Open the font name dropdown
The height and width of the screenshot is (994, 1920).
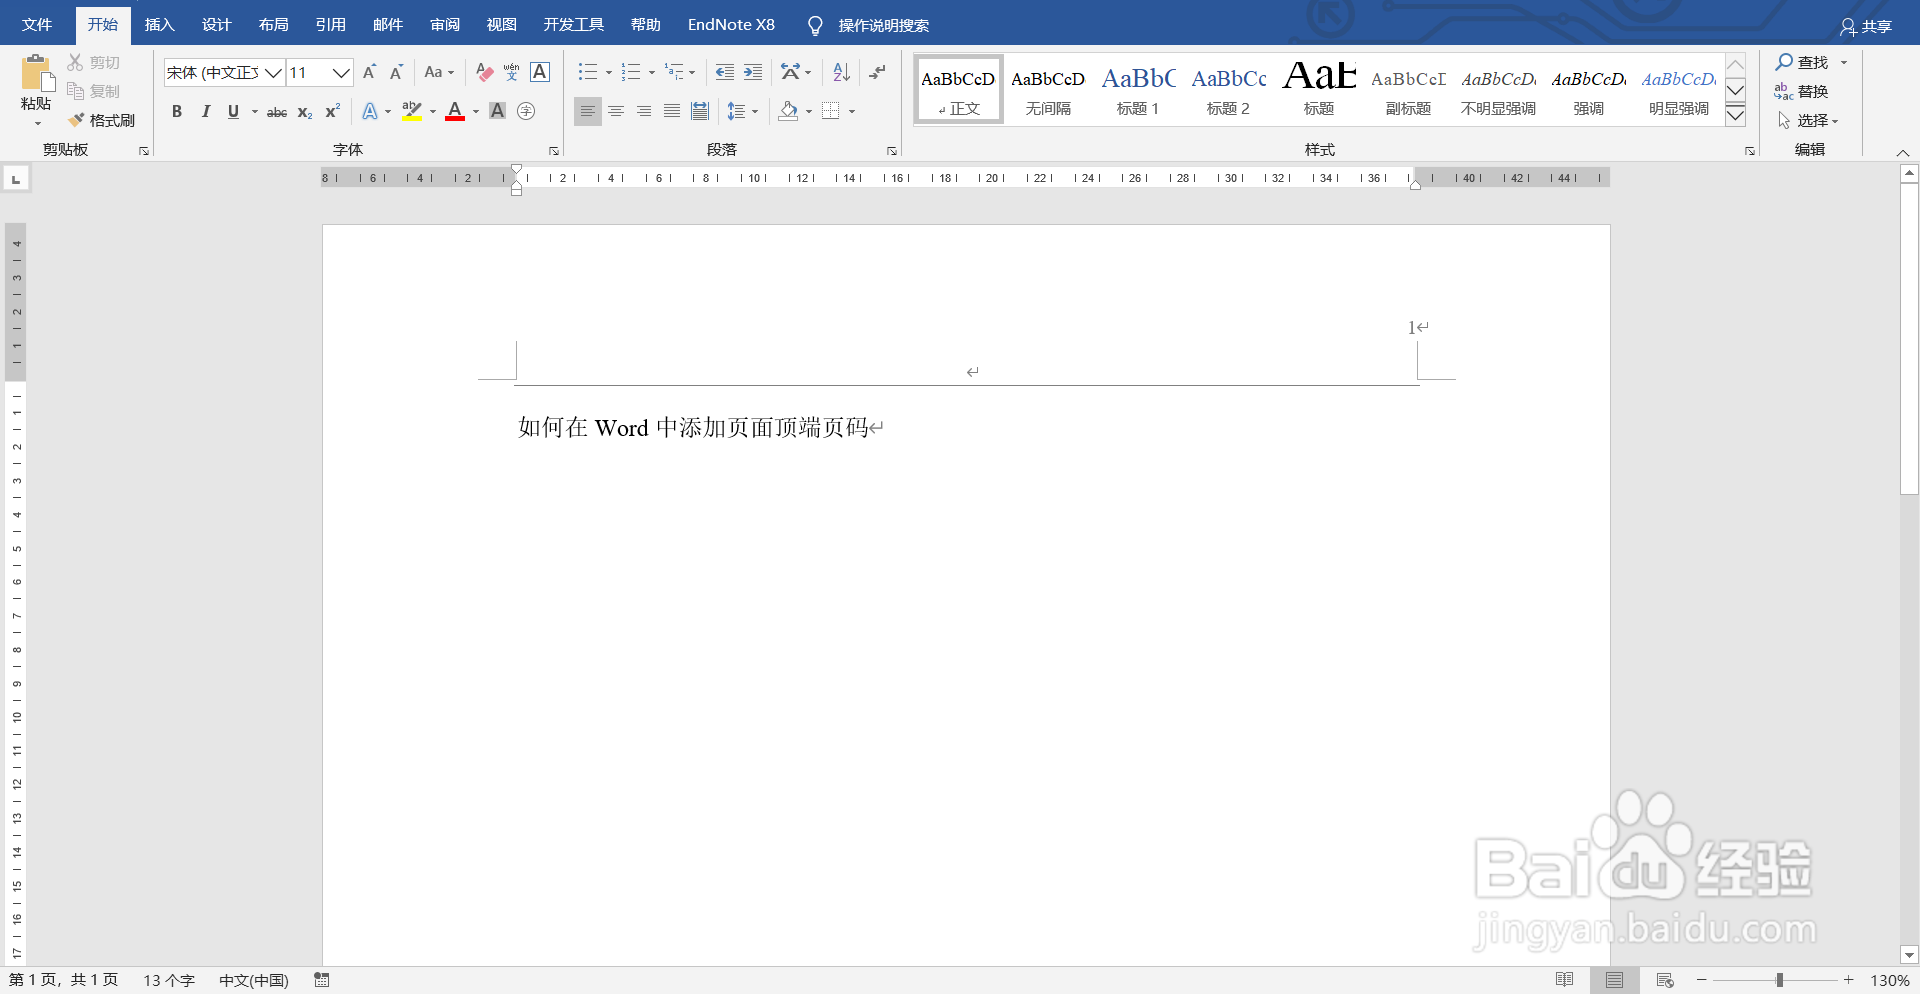pyautogui.click(x=275, y=72)
